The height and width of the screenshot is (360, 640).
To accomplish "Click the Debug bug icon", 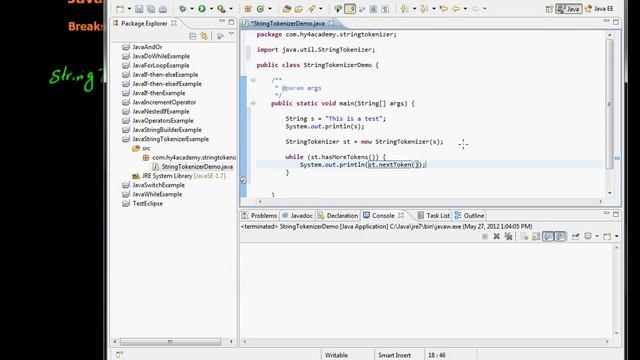I will tap(182, 9).
